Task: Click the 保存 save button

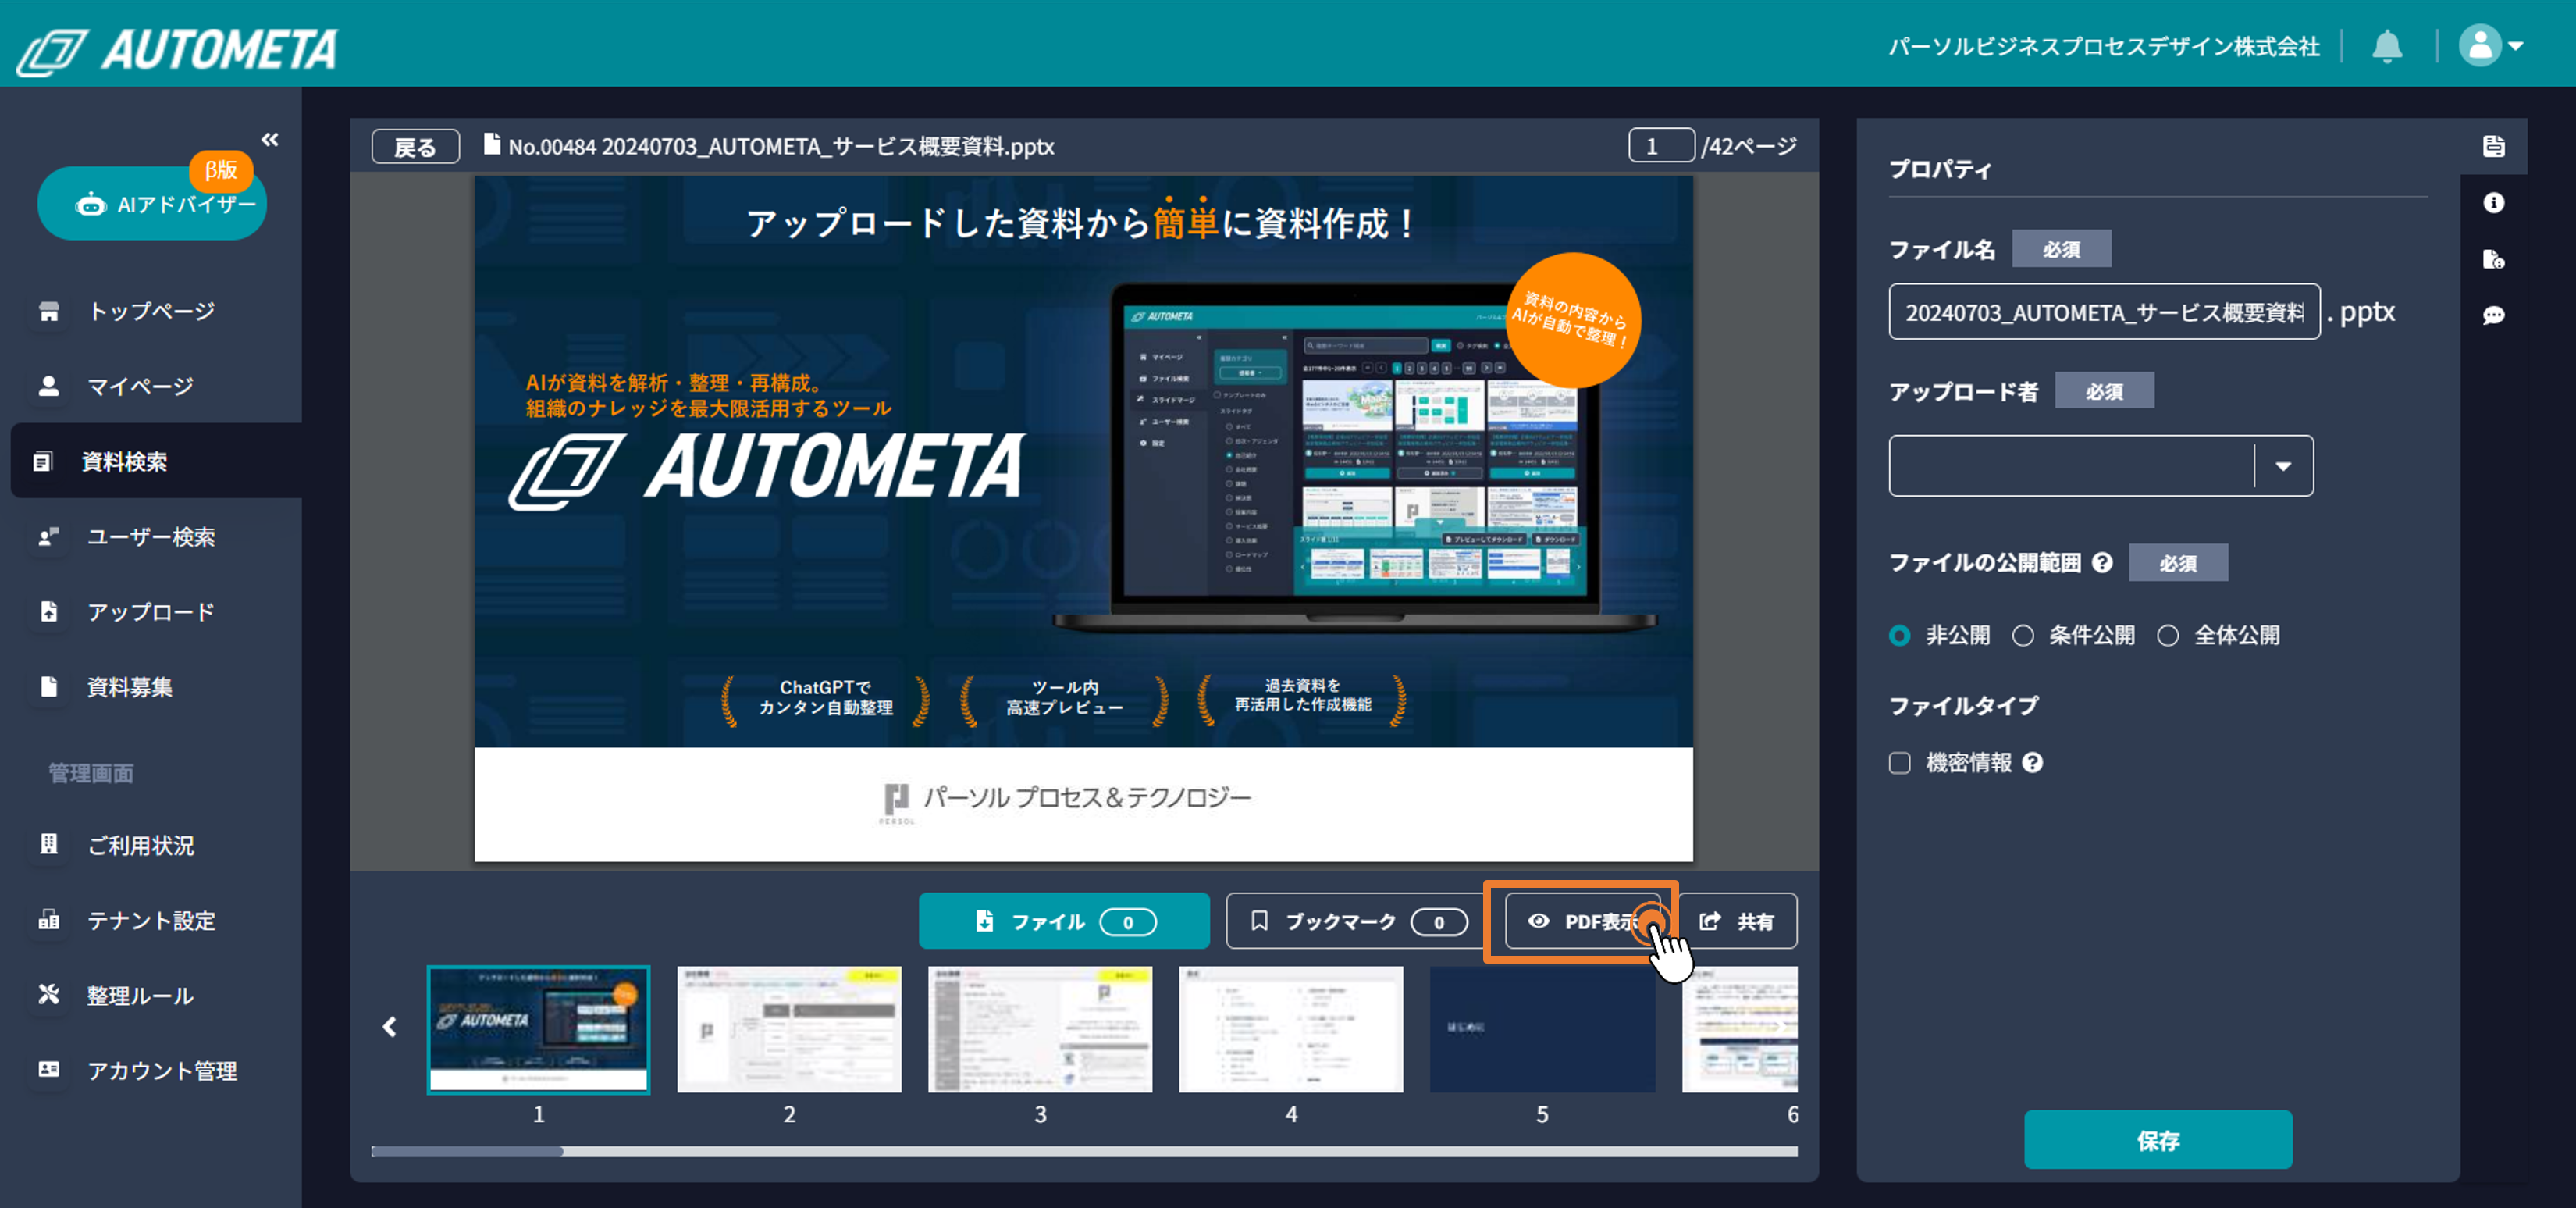Action: coord(2158,1140)
